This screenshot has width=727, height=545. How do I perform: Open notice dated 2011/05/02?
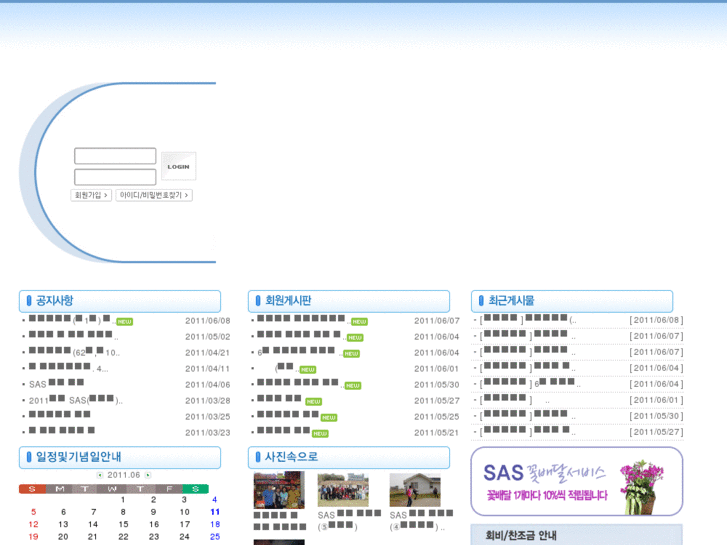[x=73, y=336]
